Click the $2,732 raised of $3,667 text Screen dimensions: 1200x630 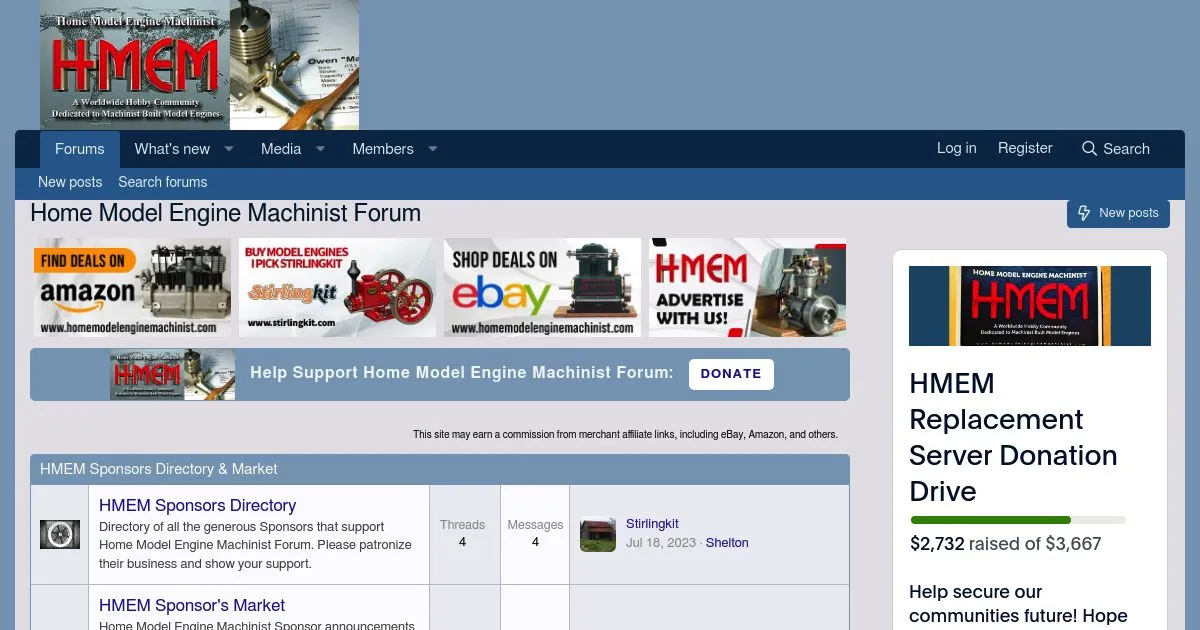(1006, 544)
